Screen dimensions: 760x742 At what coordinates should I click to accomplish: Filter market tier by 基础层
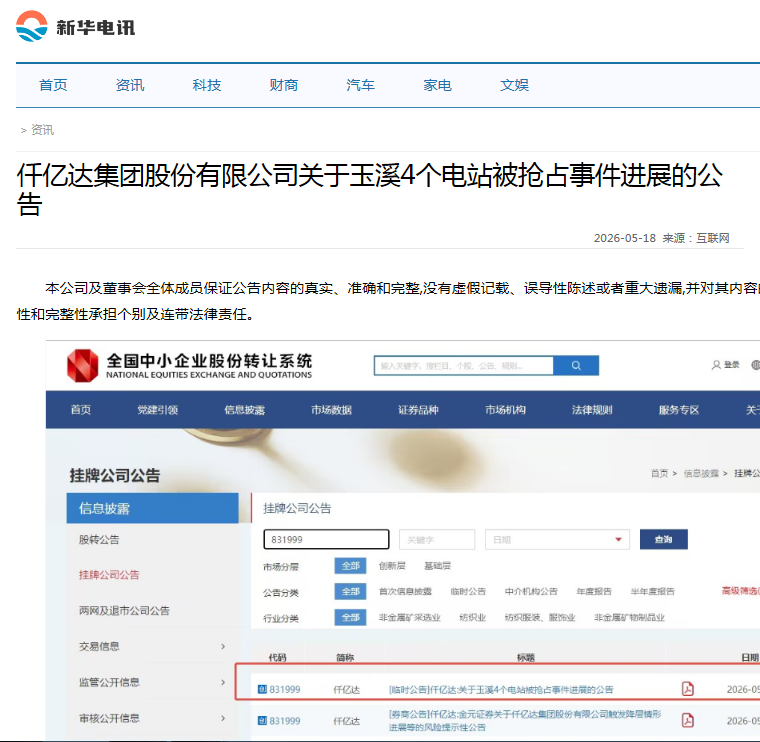point(437,566)
